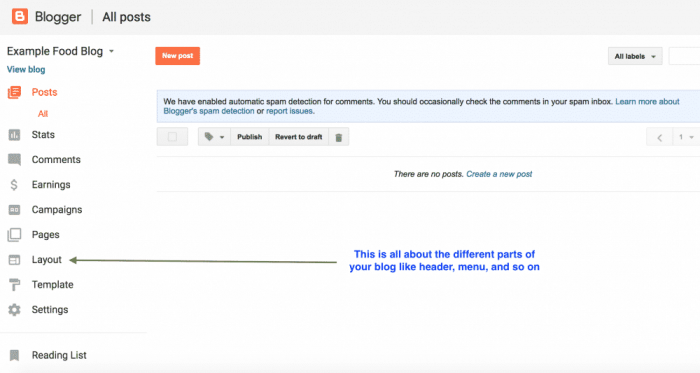Screen dimensions: 700x373
Task: Tick the select-all posts checkbox
Action: coord(172,137)
